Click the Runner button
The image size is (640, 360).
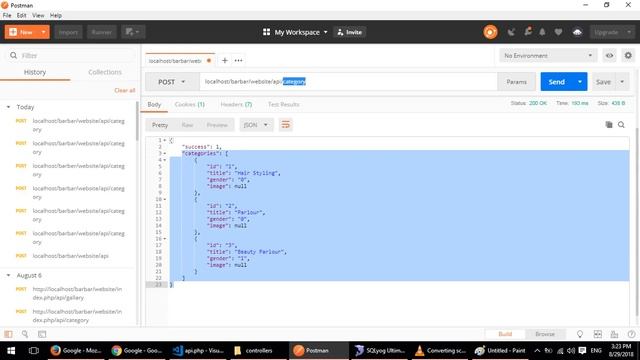[x=102, y=32]
